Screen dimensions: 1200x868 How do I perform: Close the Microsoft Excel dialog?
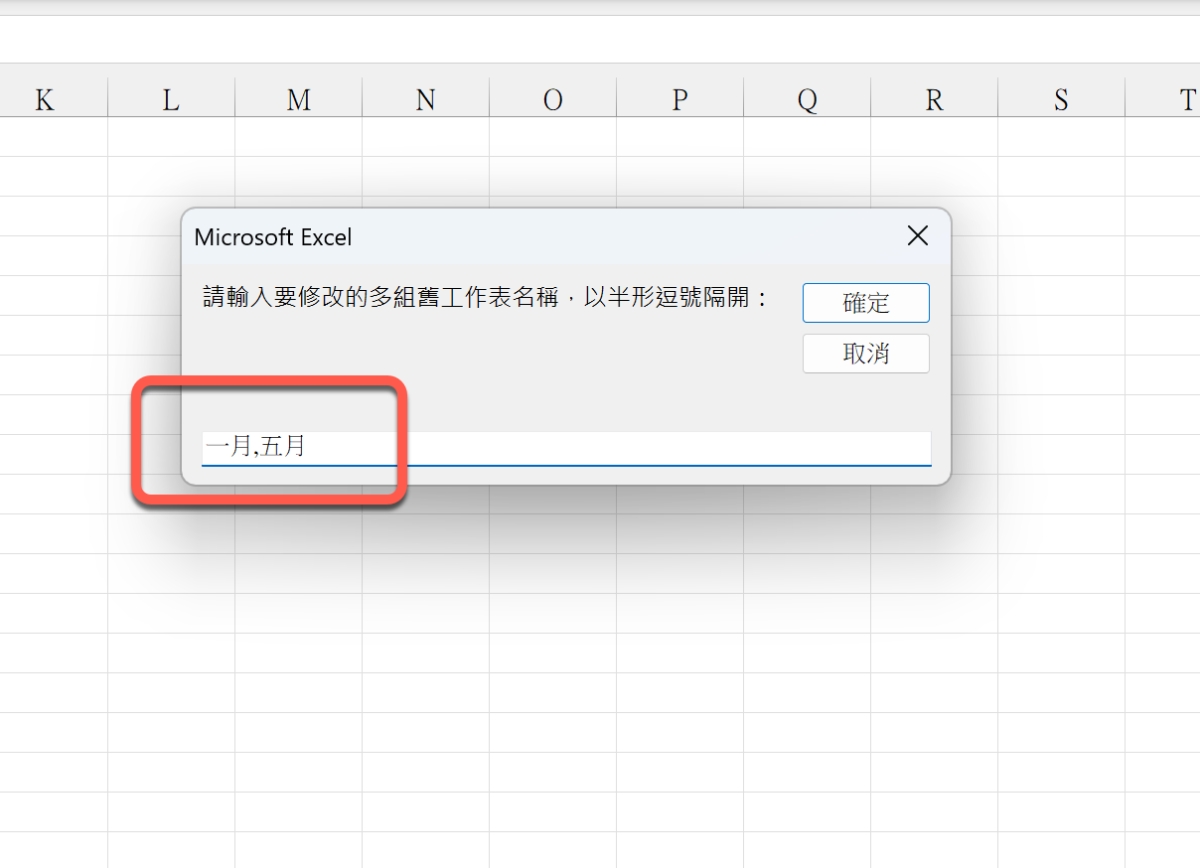(x=917, y=236)
